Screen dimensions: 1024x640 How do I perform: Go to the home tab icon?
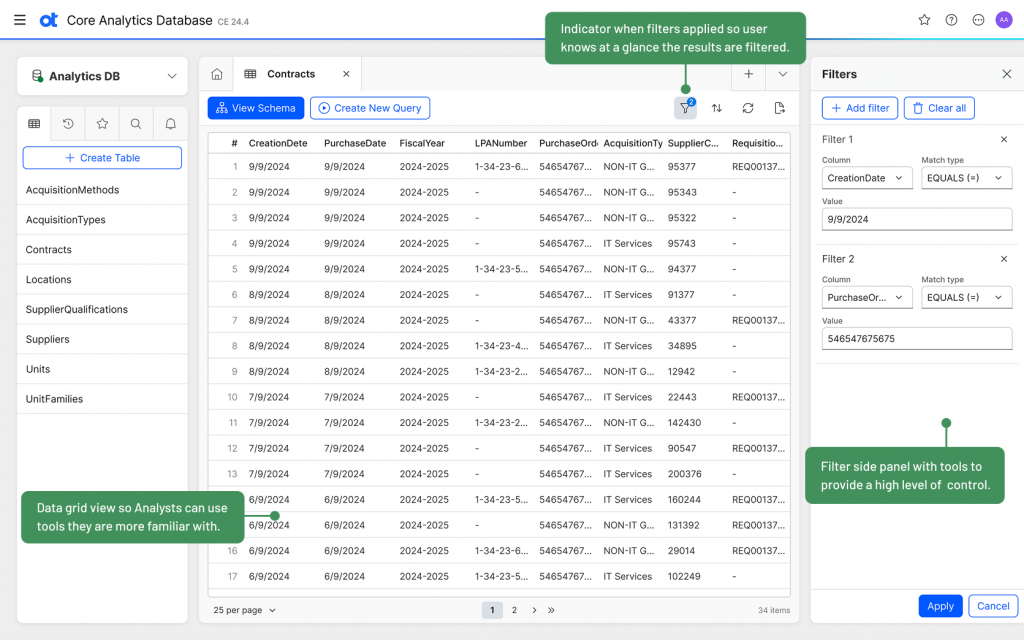coord(216,74)
